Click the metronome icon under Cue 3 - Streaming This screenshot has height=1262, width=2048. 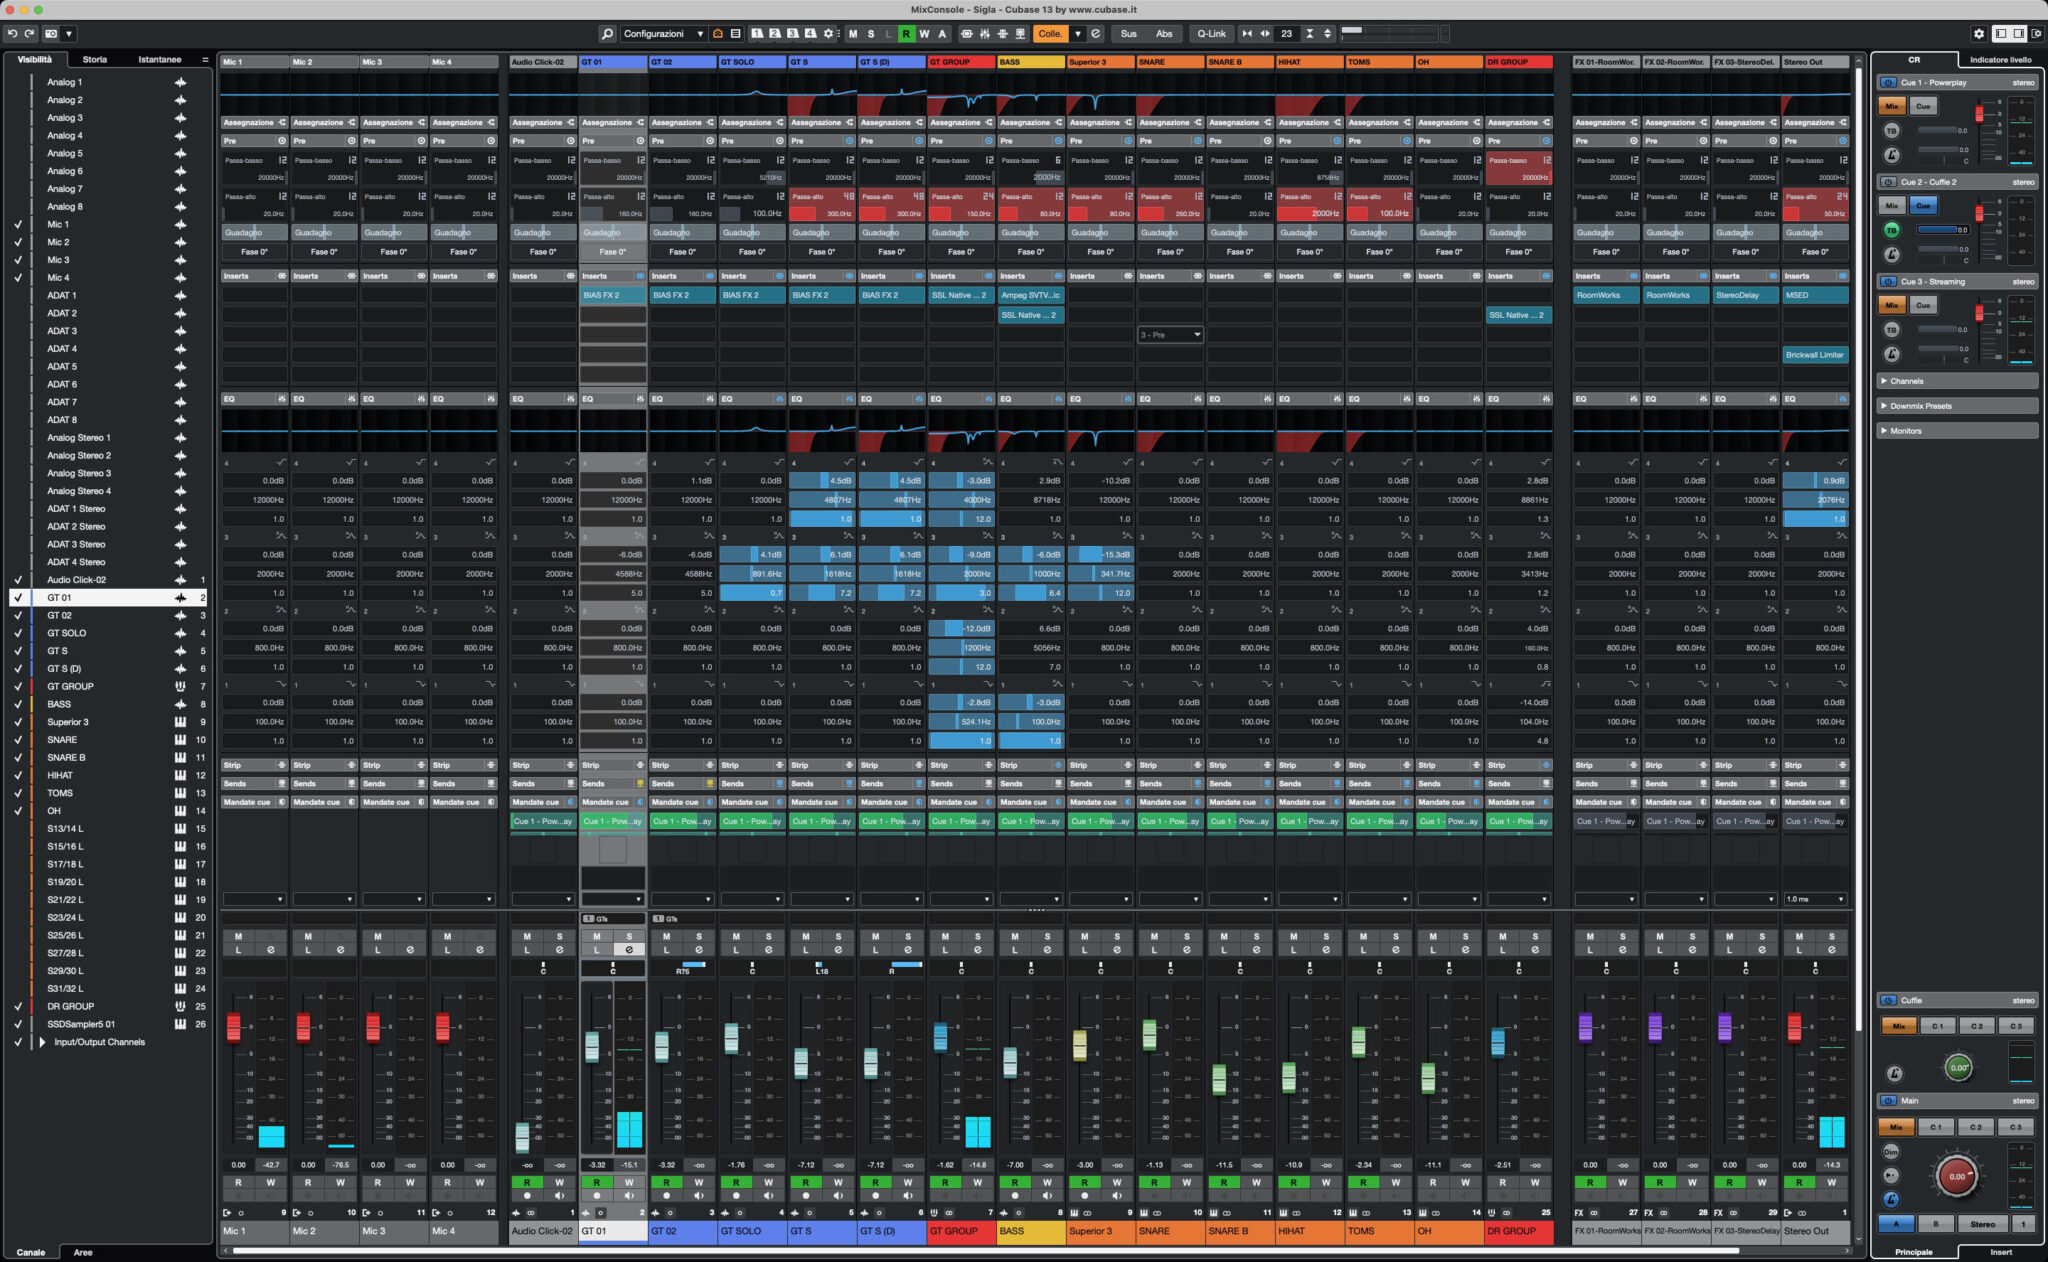(1892, 354)
